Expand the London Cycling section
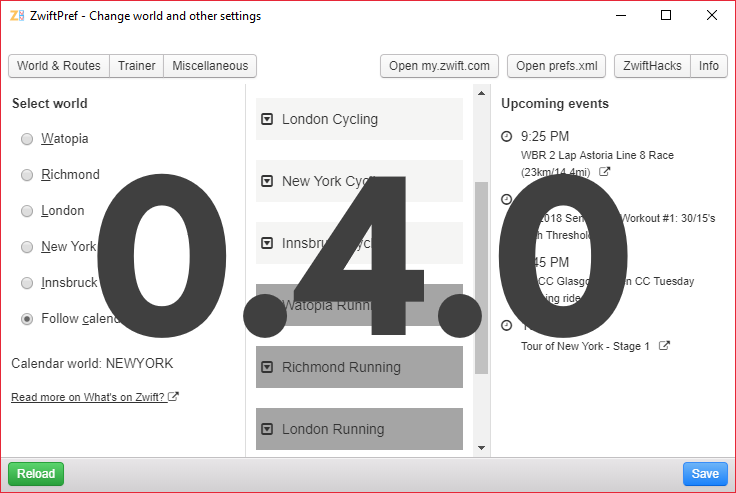 tap(359, 119)
